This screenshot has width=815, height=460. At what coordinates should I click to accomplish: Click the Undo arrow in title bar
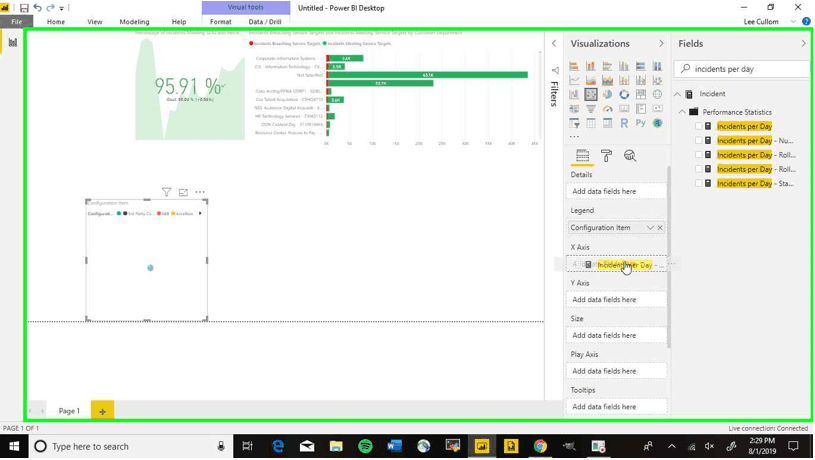click(x=37, y=8)
